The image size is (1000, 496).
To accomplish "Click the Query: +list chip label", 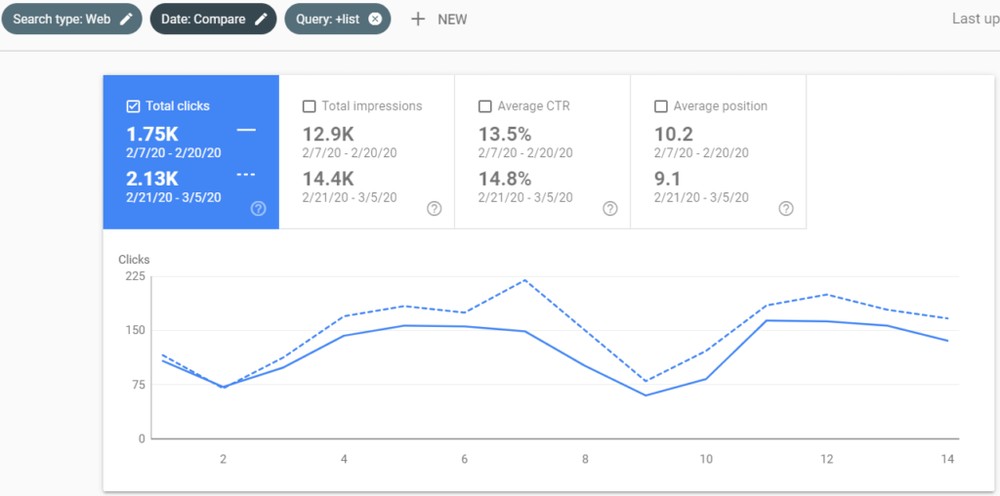I will [328, 19].
